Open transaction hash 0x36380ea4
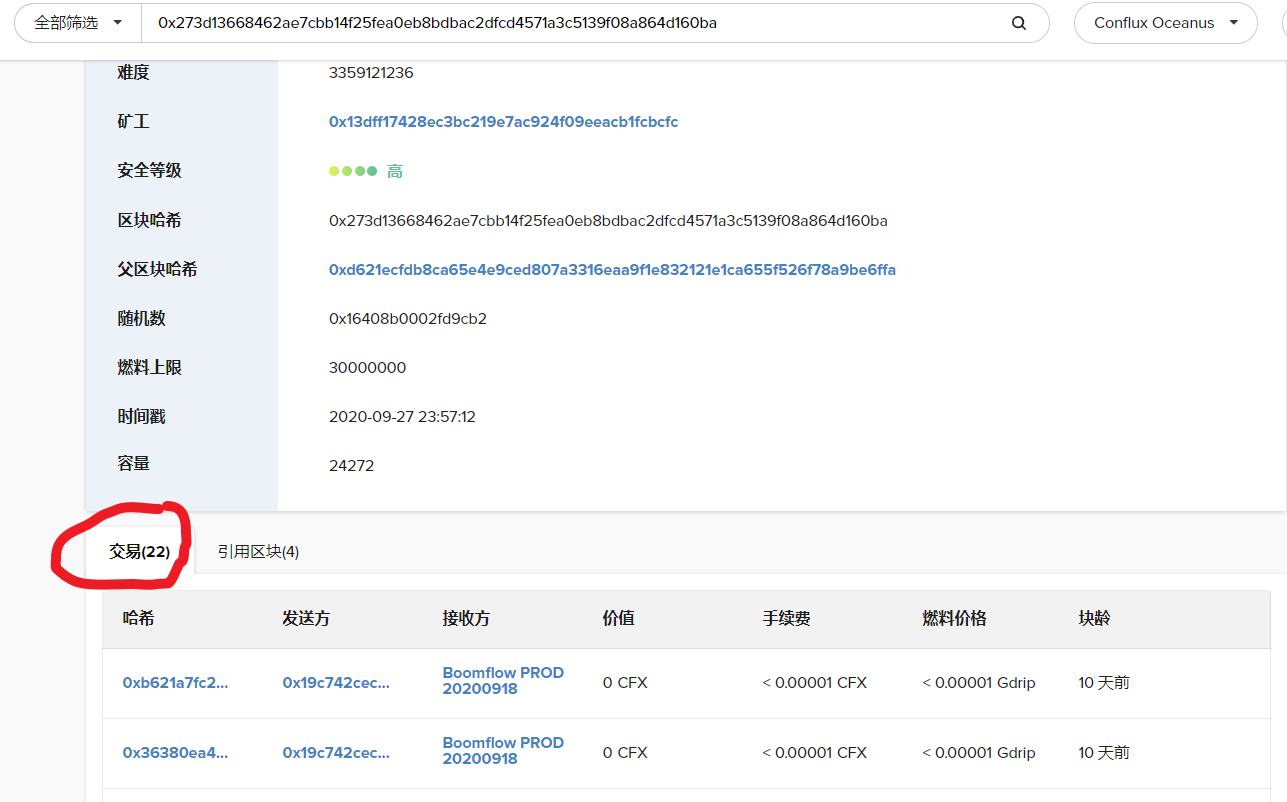The image size is (1287, 802). click(x=175, y=753)
